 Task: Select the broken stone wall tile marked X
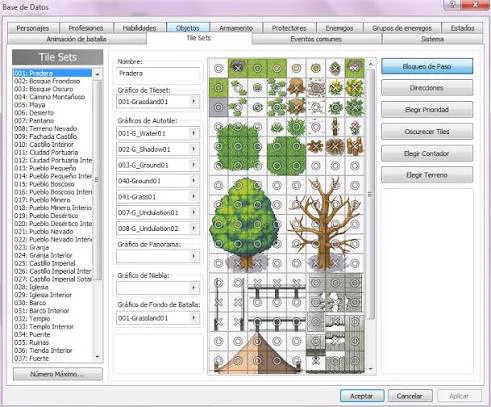[x=335, y=303]
